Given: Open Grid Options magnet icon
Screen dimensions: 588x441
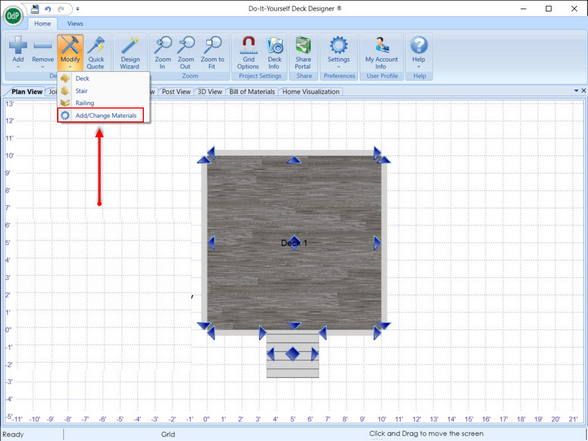Looking at the screenshot, I should pyautogui.click(x=248, y=53).
